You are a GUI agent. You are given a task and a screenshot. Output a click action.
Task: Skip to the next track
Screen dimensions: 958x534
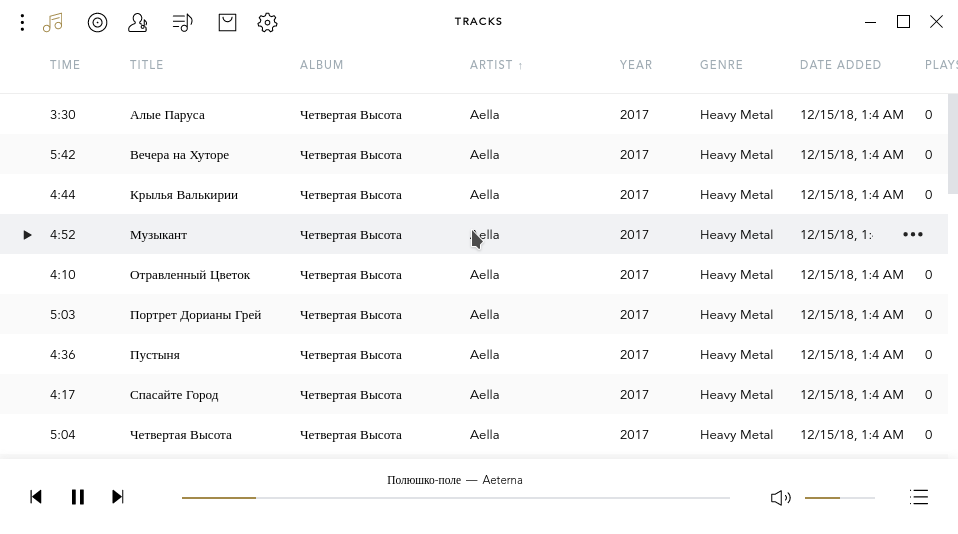(118, 497)
